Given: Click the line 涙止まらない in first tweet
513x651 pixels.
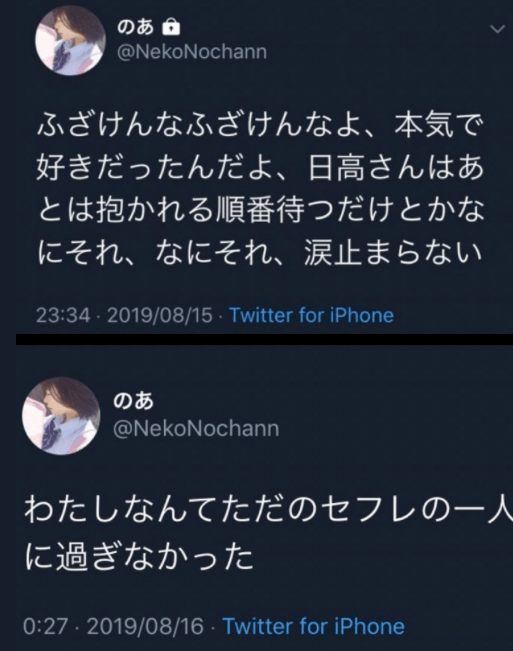Looking at the screenshot, I should [393, 253].
